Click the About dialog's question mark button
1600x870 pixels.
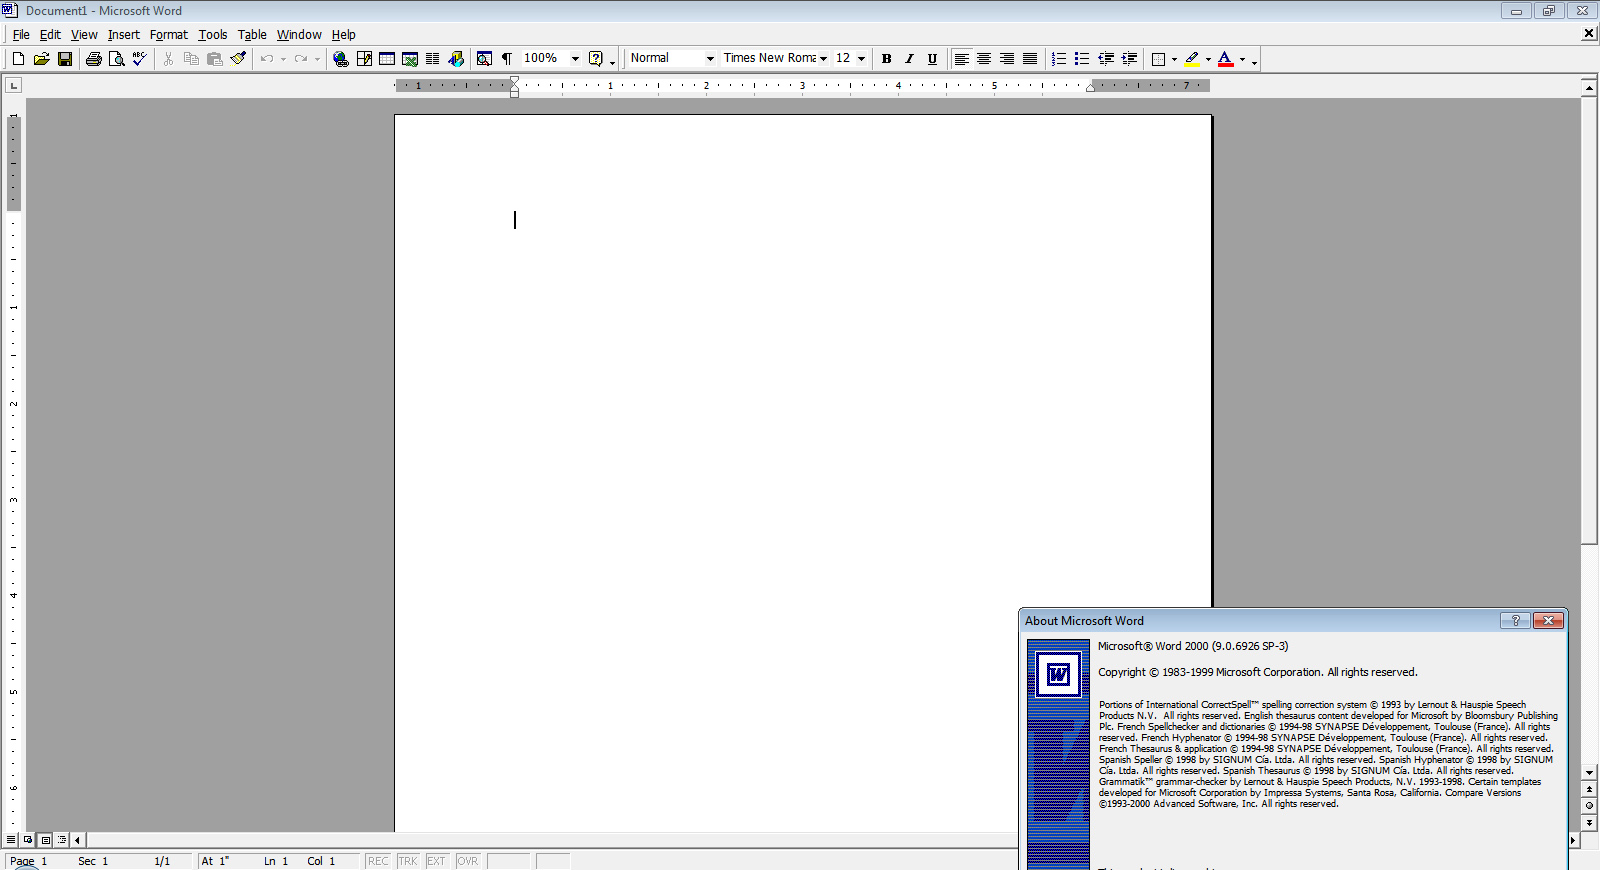1515,621
